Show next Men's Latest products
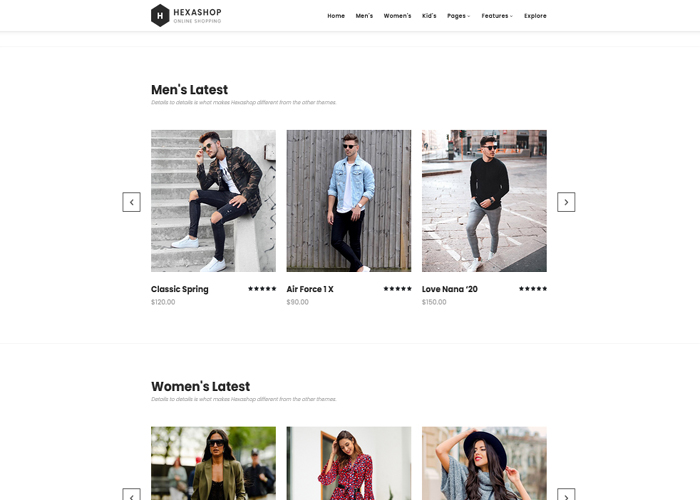 [x=566, y=202]
